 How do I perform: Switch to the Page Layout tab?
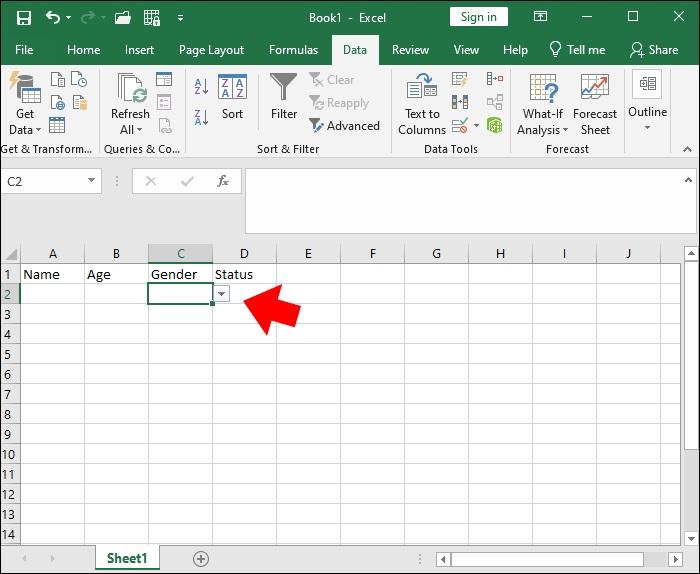click(211, 50)
